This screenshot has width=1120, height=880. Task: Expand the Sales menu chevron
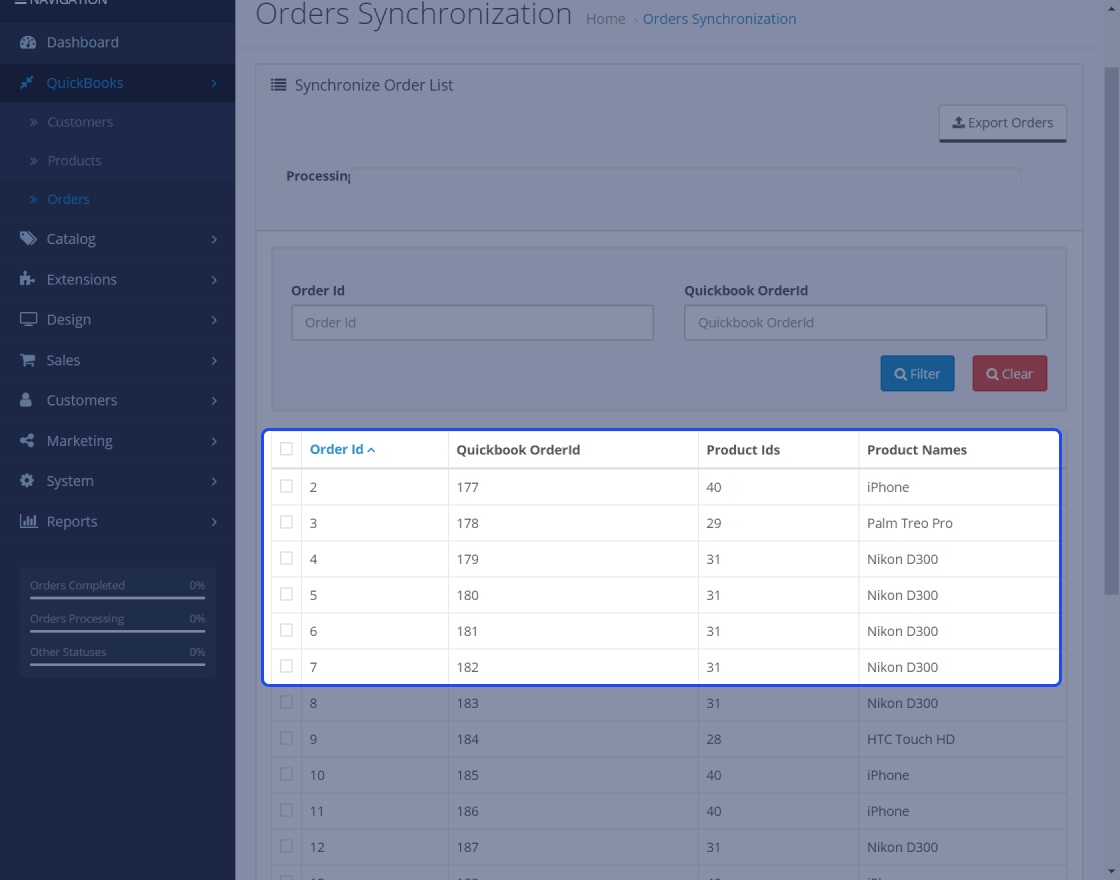click(x=214, y=361)
